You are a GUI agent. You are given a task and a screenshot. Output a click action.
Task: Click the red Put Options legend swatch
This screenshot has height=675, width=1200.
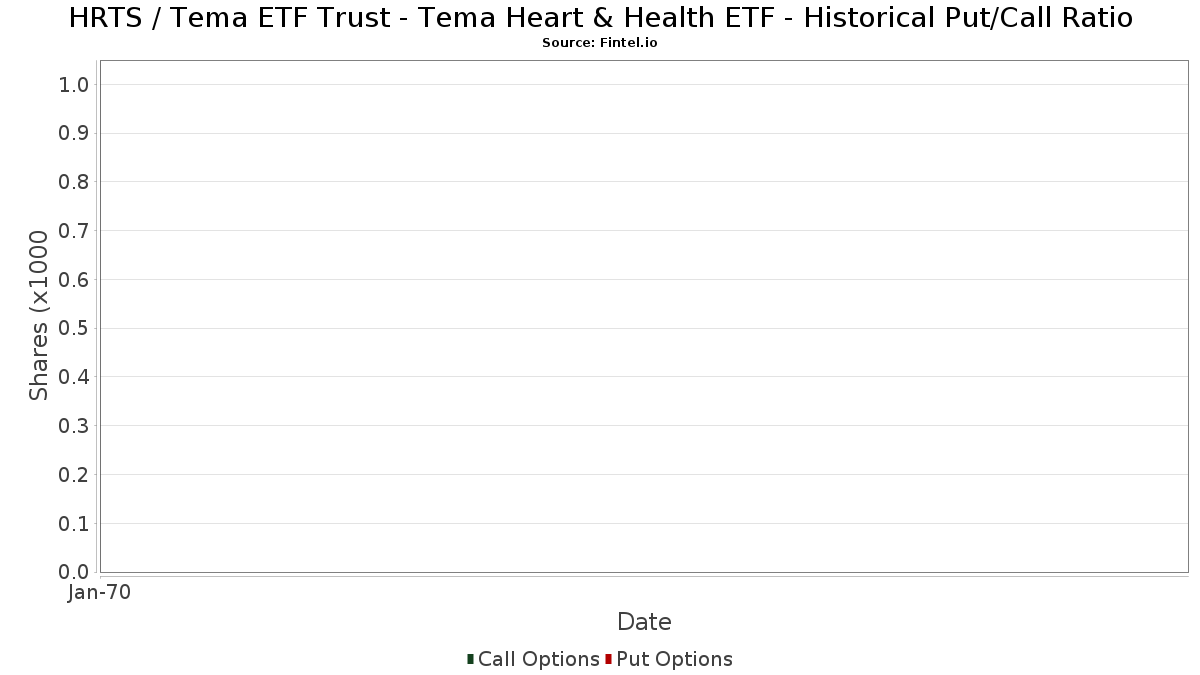click(608, 659)
